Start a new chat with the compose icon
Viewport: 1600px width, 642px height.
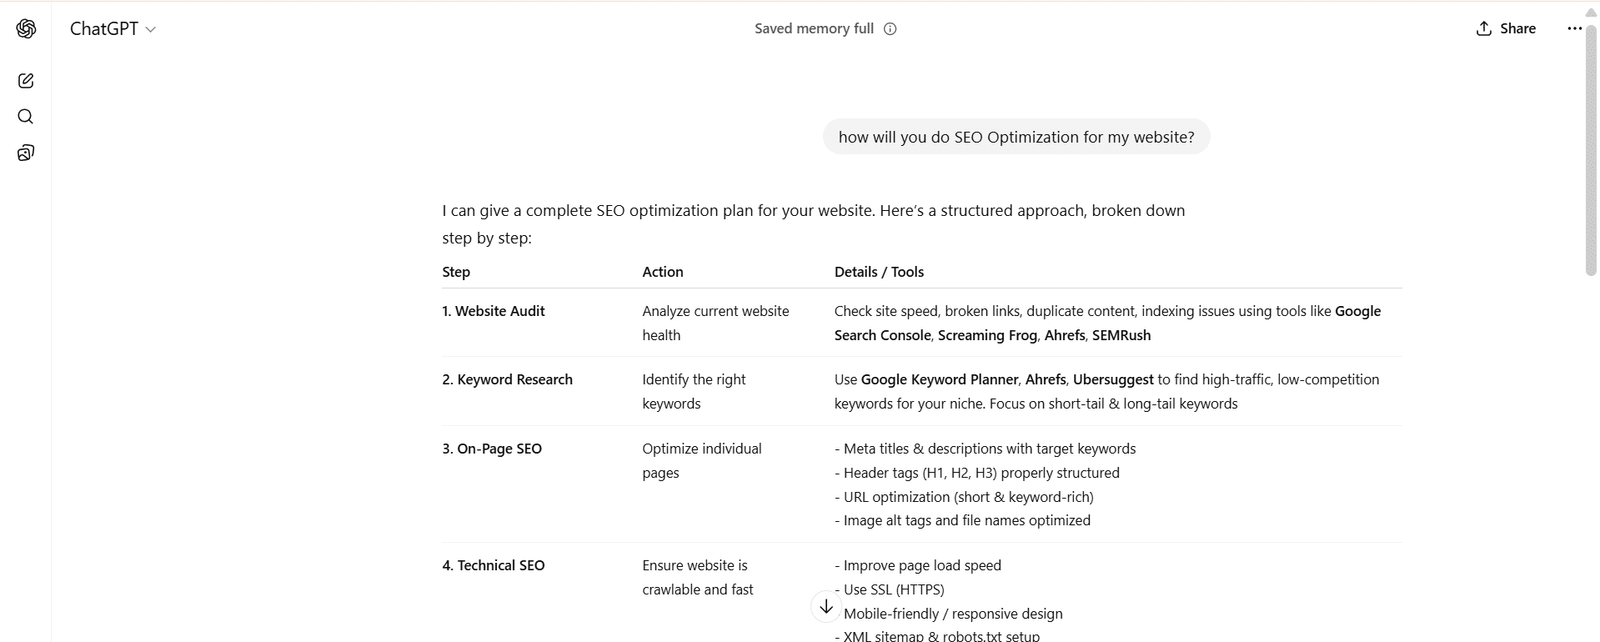coord(26,81)
